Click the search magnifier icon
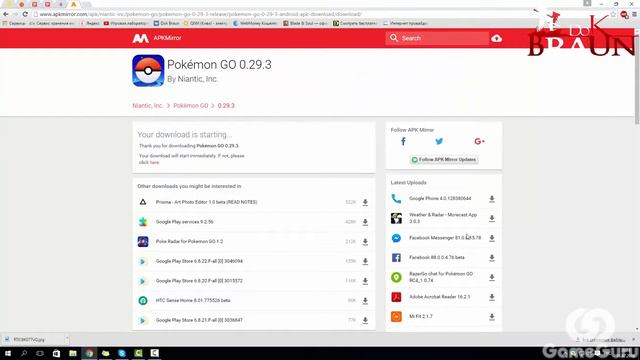 [393, 38]
